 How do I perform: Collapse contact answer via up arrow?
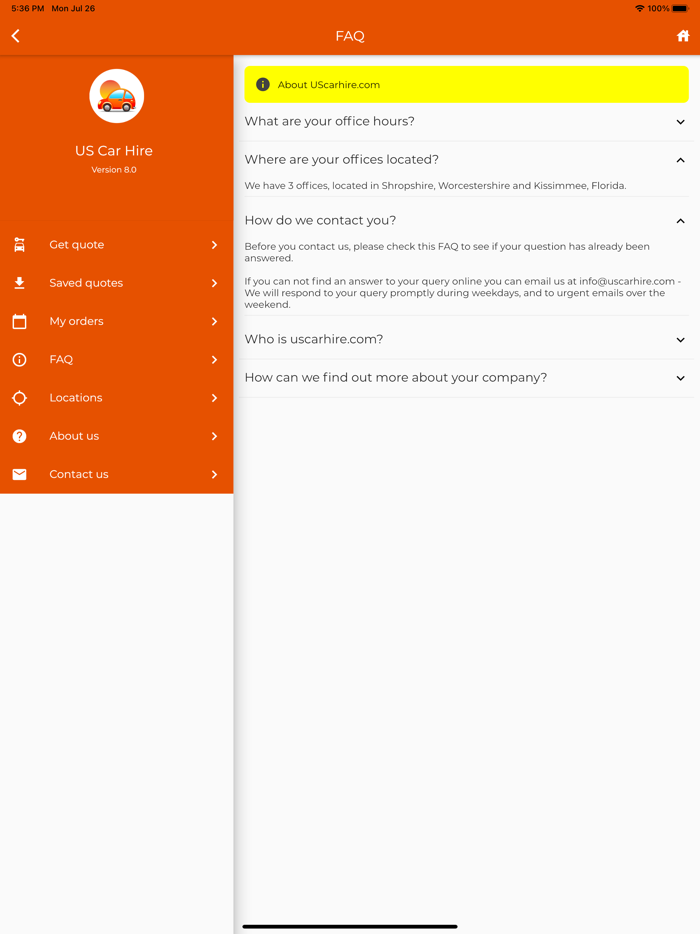point(680,220)
